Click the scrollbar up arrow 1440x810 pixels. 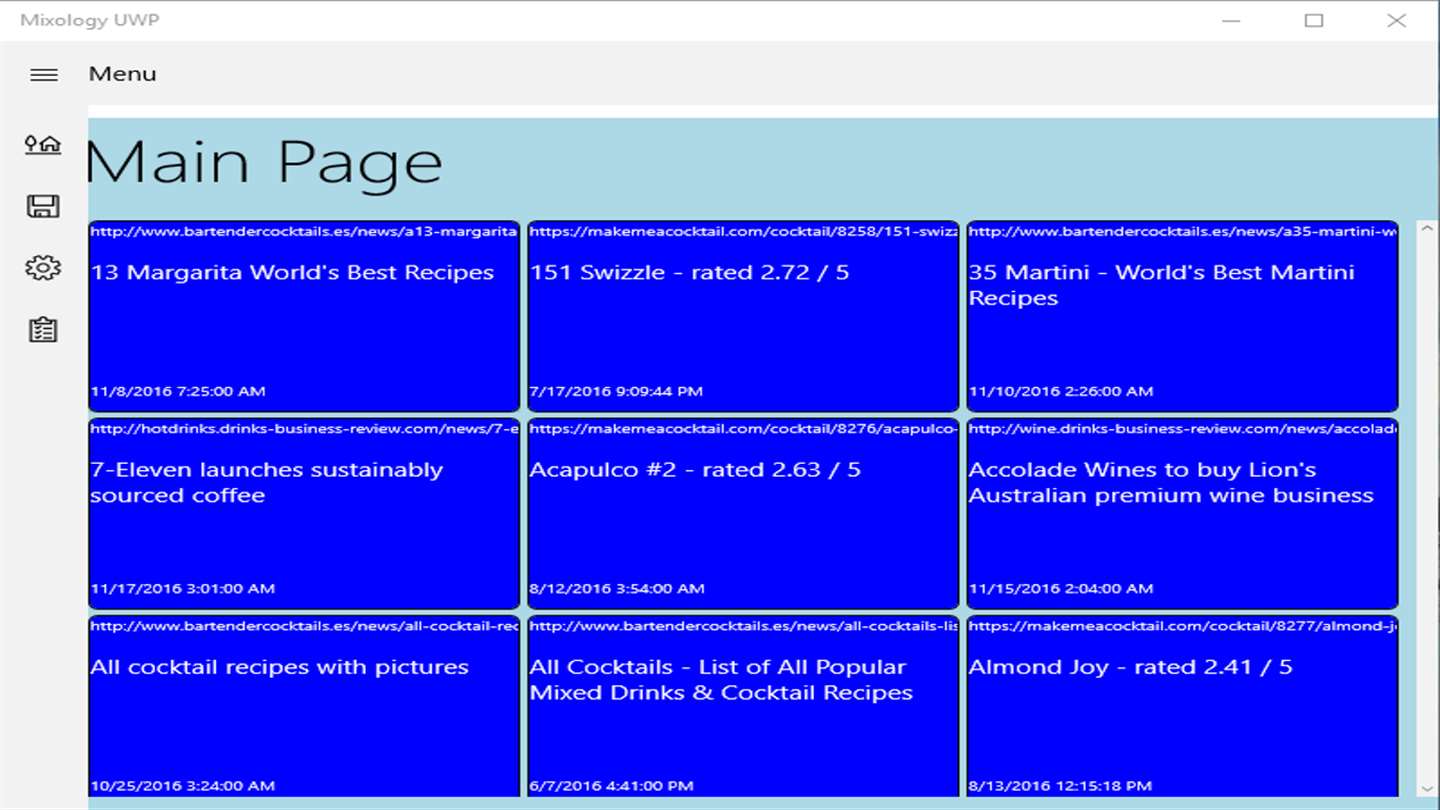(1427, 229)
